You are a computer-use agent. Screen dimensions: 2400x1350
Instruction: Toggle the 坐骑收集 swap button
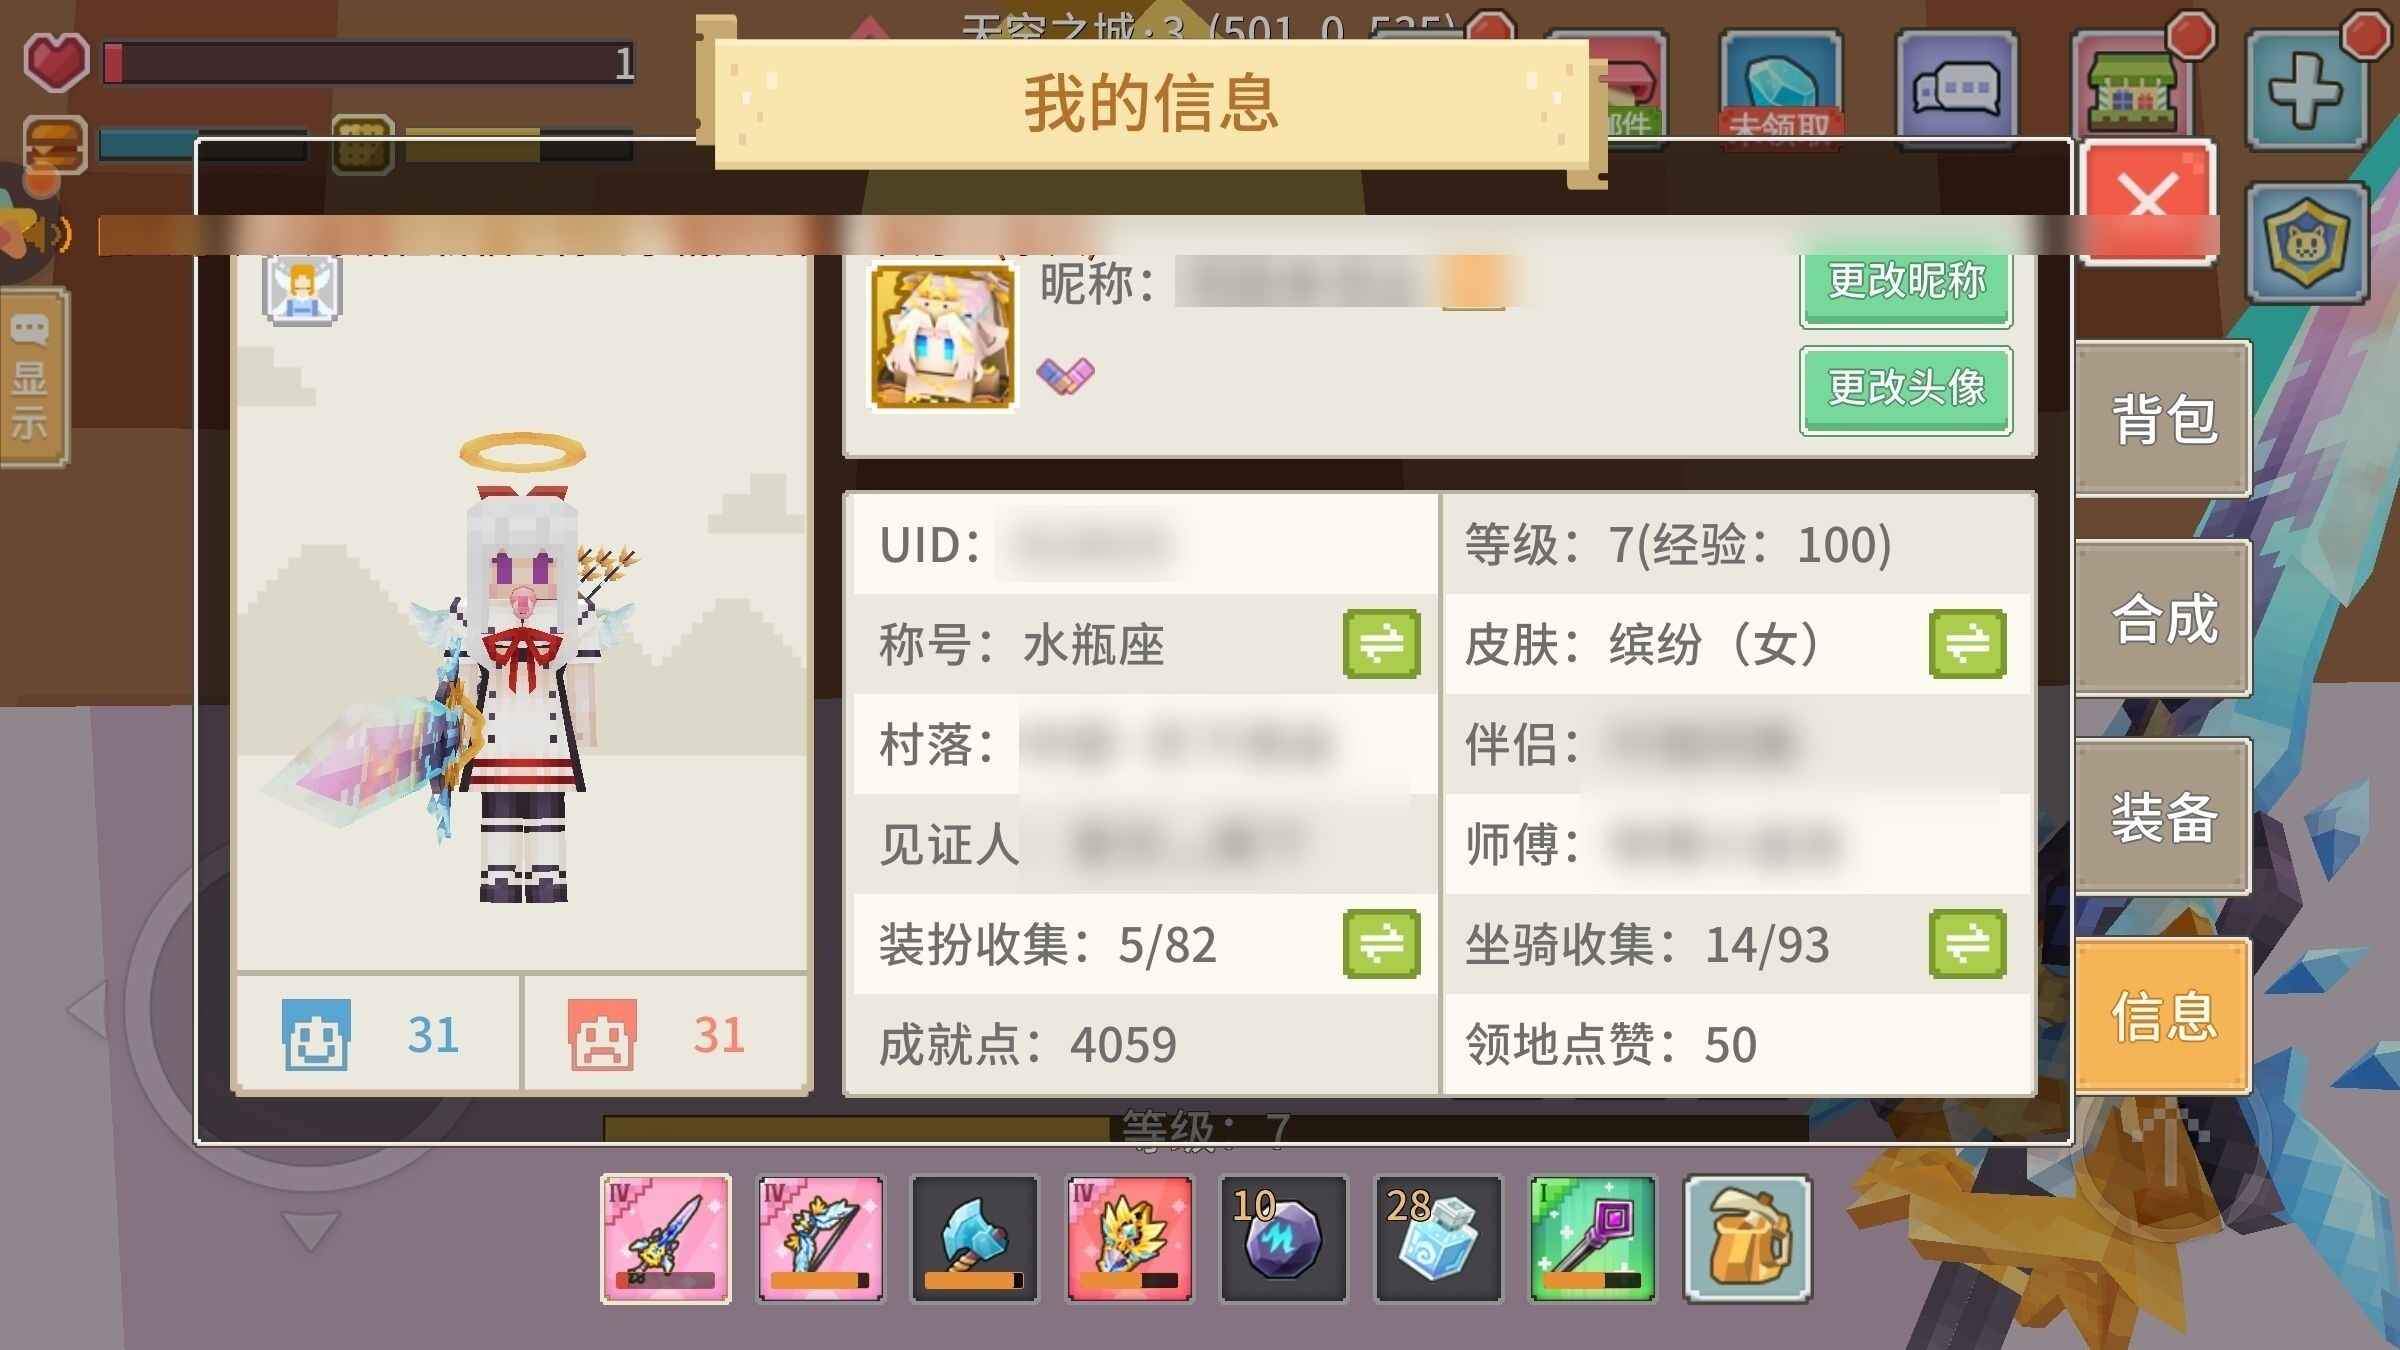1968,943
